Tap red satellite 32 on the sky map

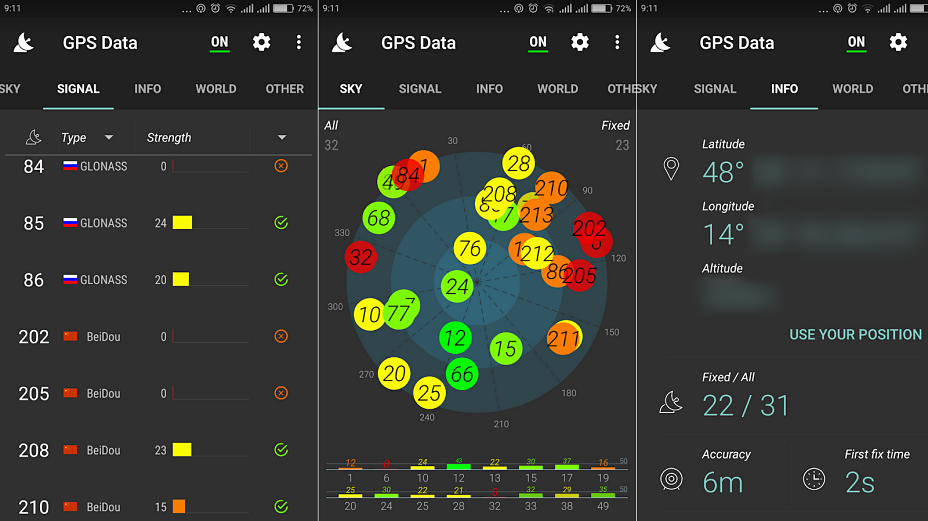click(x=361, y=257)
